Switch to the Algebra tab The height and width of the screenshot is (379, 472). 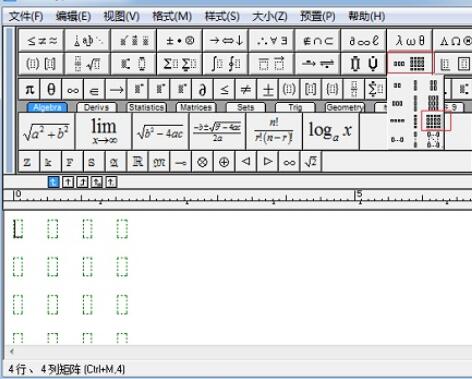coord(47,107)
